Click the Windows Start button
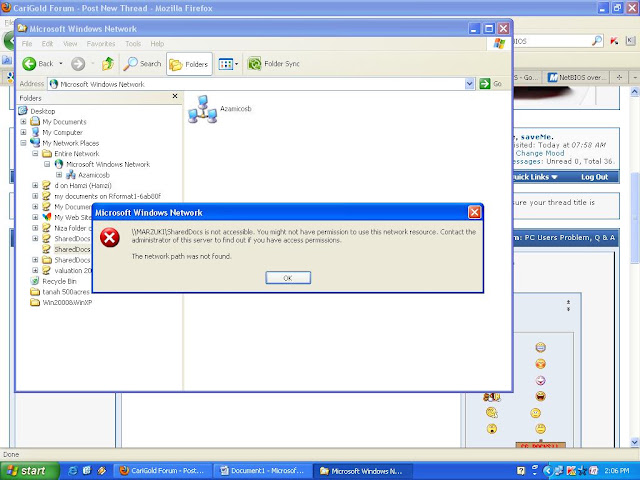 [29, 471]
